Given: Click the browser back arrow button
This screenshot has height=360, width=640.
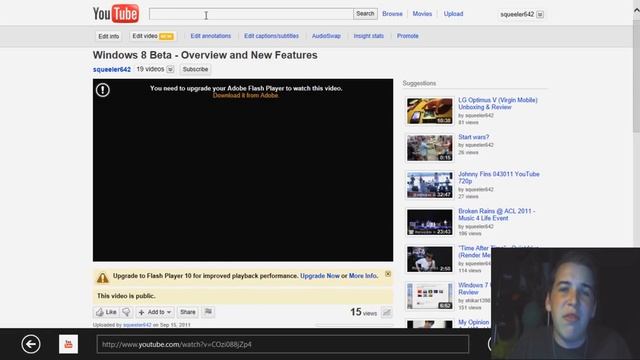Looking at the screenshot, I should point(31,344).
